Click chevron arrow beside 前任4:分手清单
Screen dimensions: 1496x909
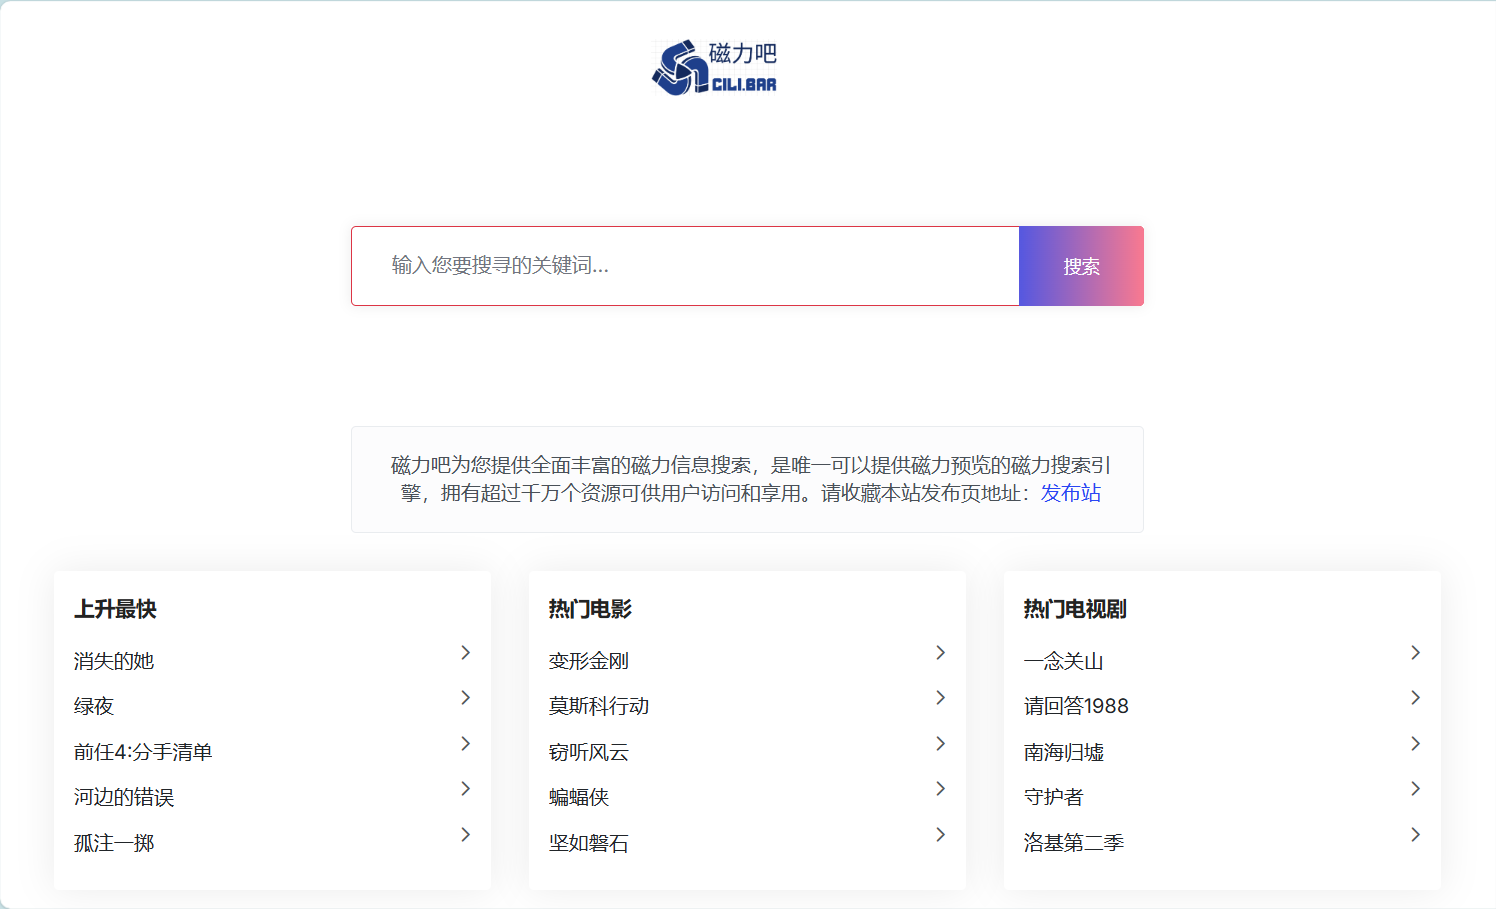coord(465,744)
